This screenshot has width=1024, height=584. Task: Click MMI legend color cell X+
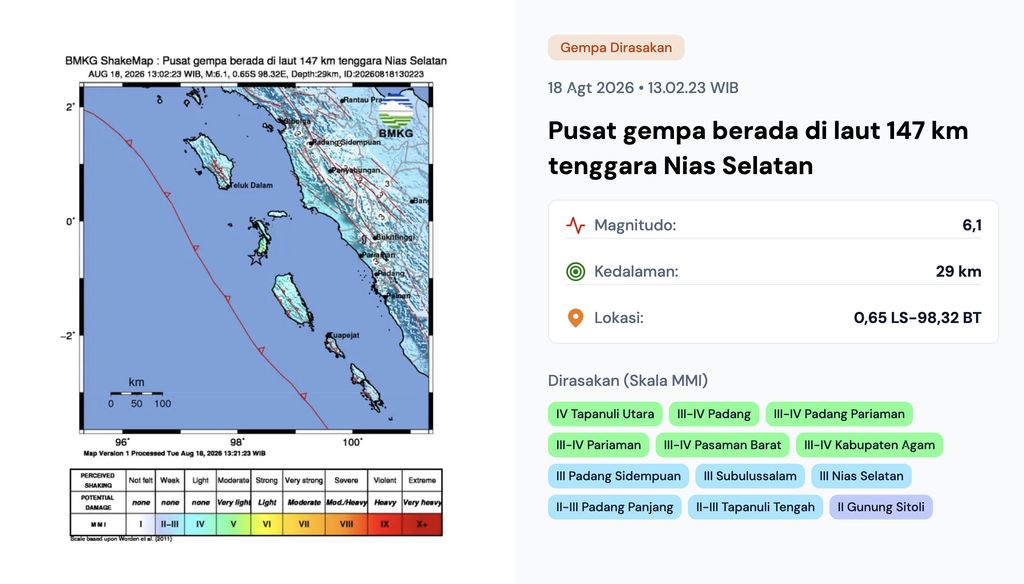tap(422, 524)
